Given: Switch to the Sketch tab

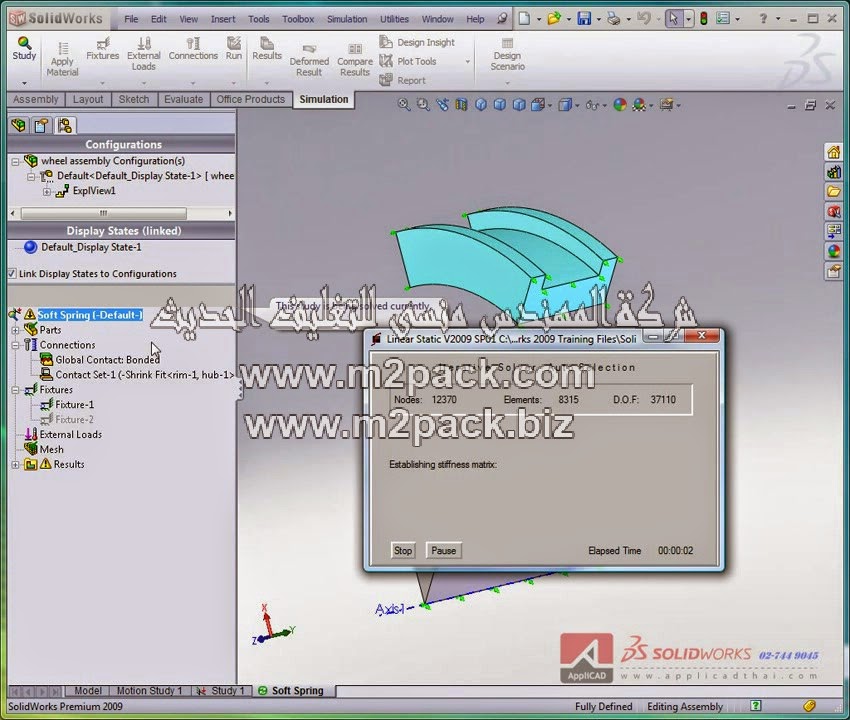Looking at the screenshot, I should pyautogui.click(x=133, y=99).
